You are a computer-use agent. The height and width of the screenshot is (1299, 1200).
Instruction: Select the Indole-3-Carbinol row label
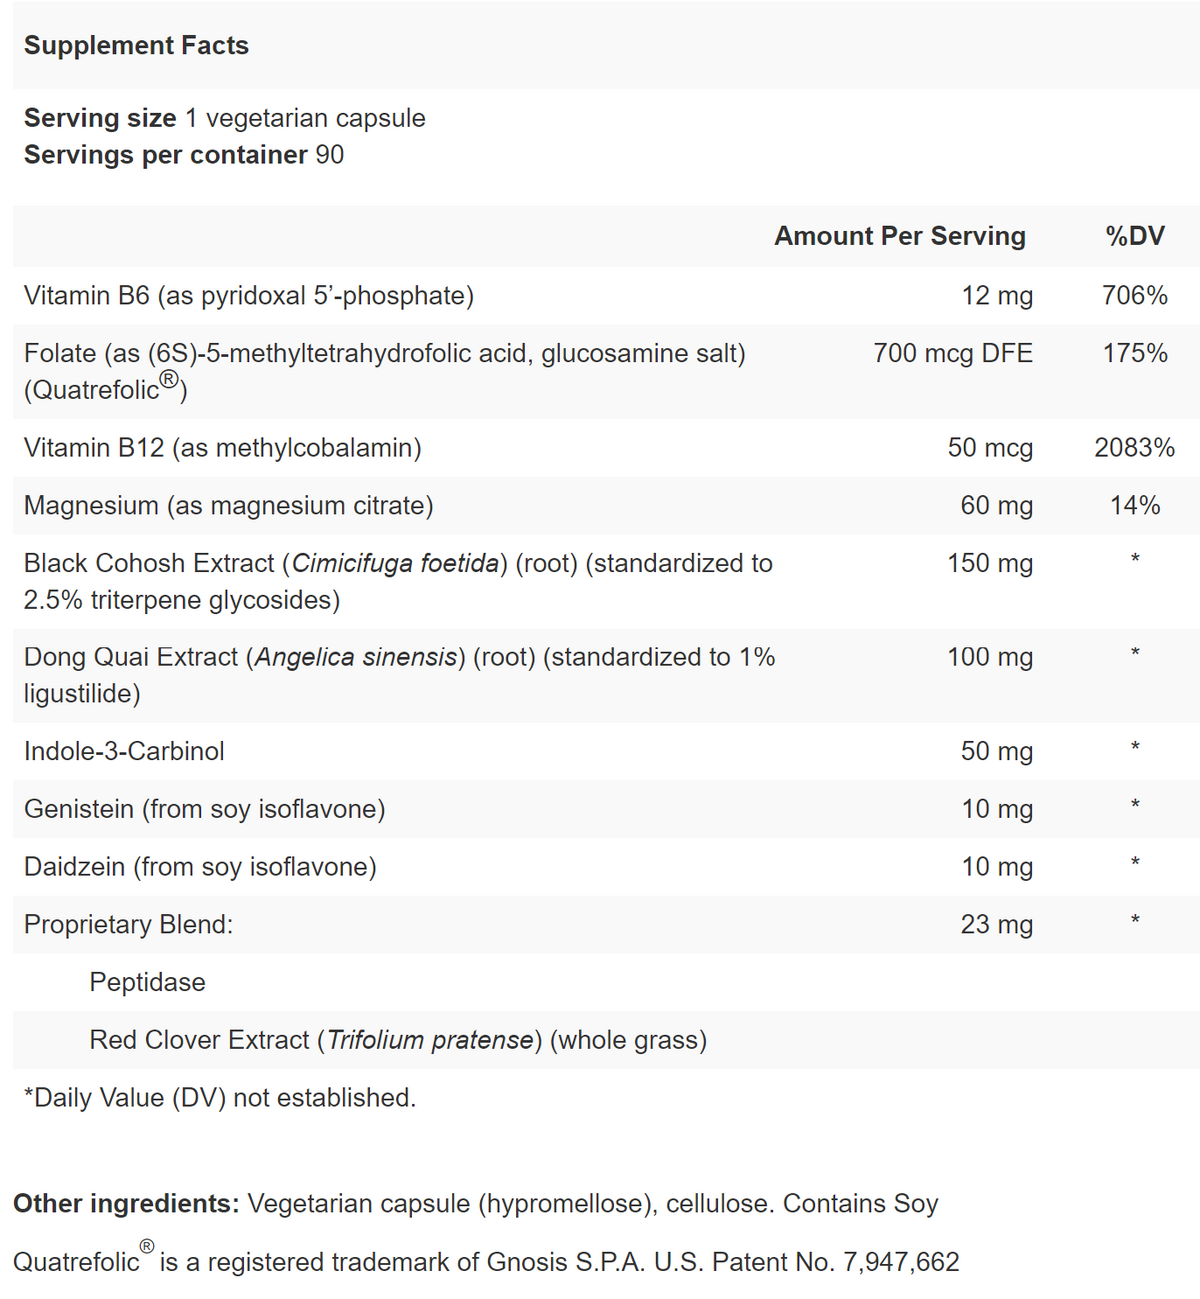tap(125, 752)
